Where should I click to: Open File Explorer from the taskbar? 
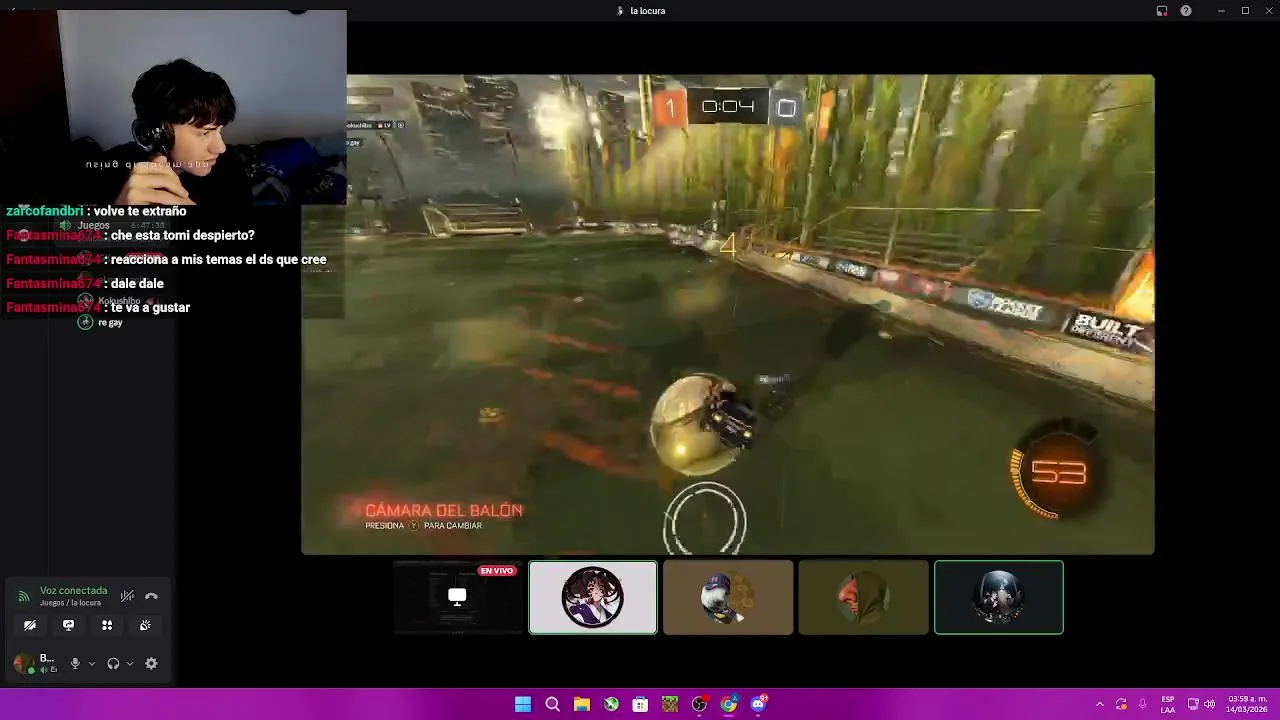click(x=582, y=704)
